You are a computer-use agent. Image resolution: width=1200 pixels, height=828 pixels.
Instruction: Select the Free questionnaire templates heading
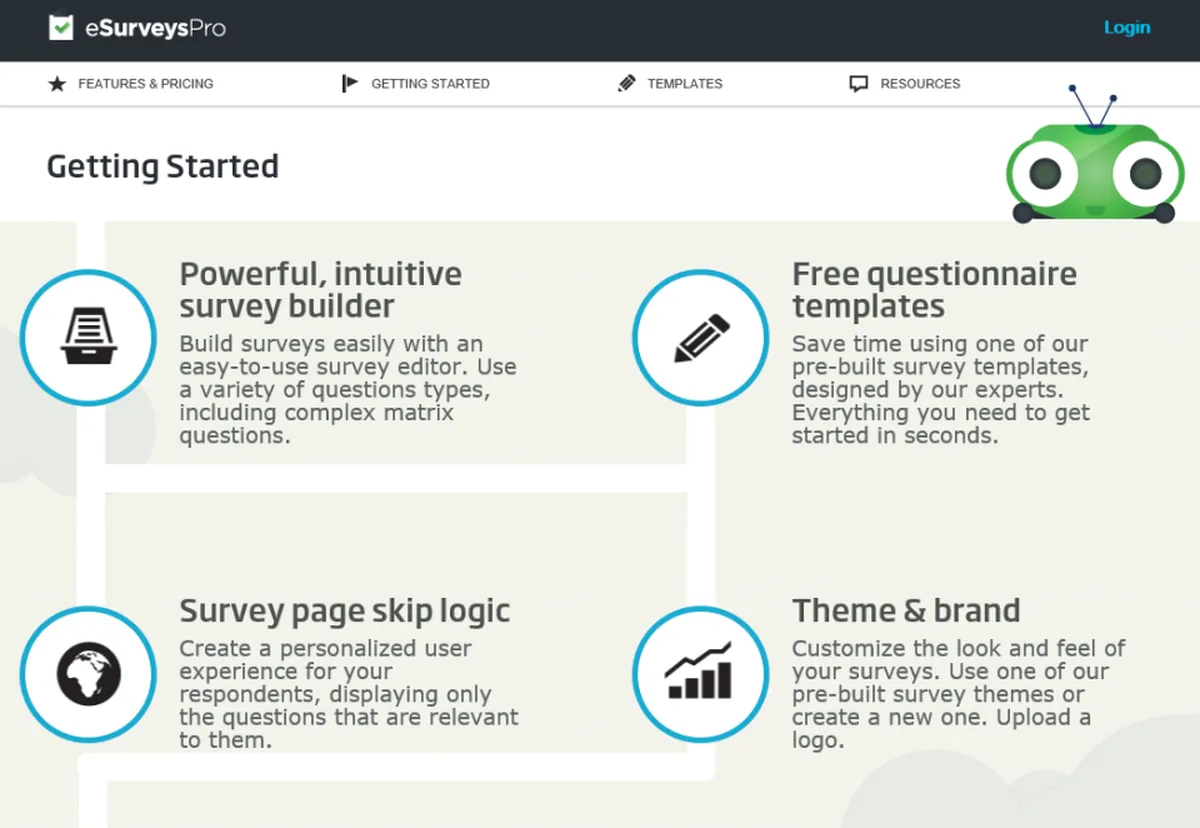(x=934, y=289)
